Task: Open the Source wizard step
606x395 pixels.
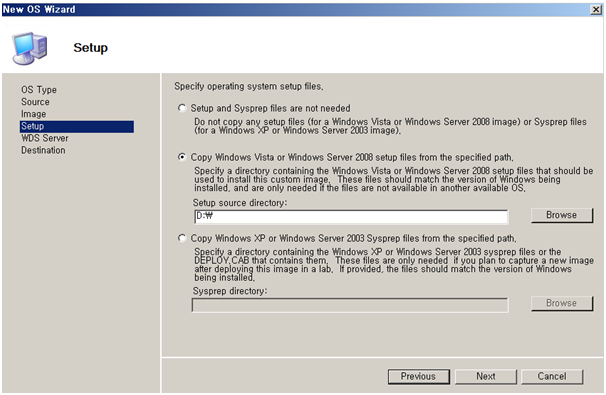Action: 35,102
